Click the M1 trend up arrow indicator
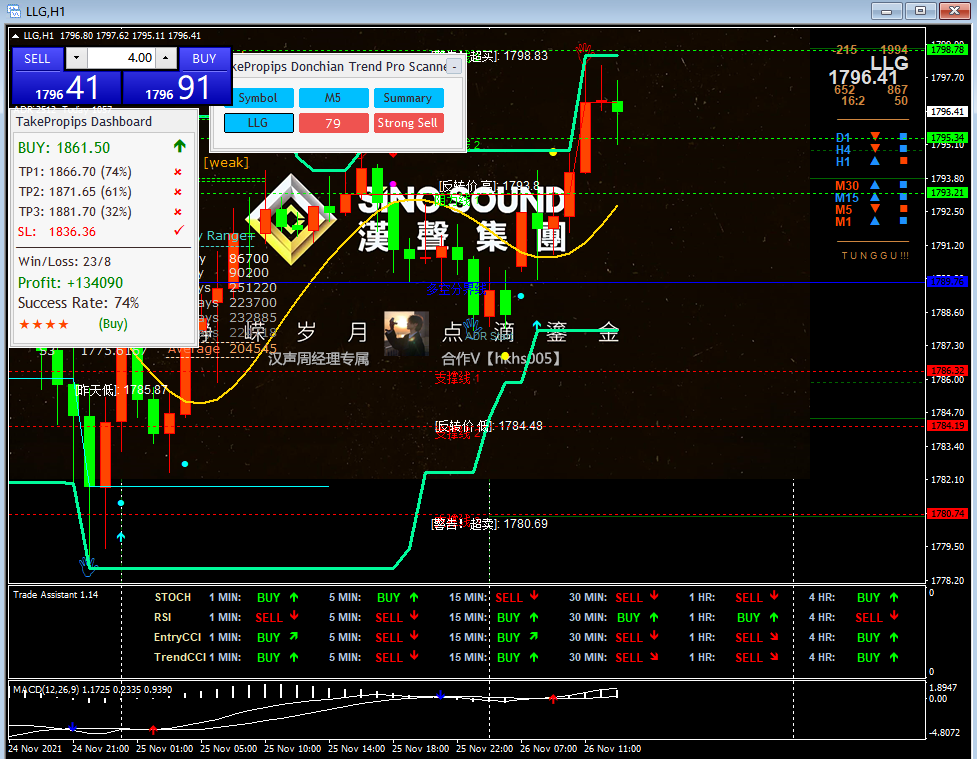Screen dimensions: 977x759 click(x=875, y=221)
